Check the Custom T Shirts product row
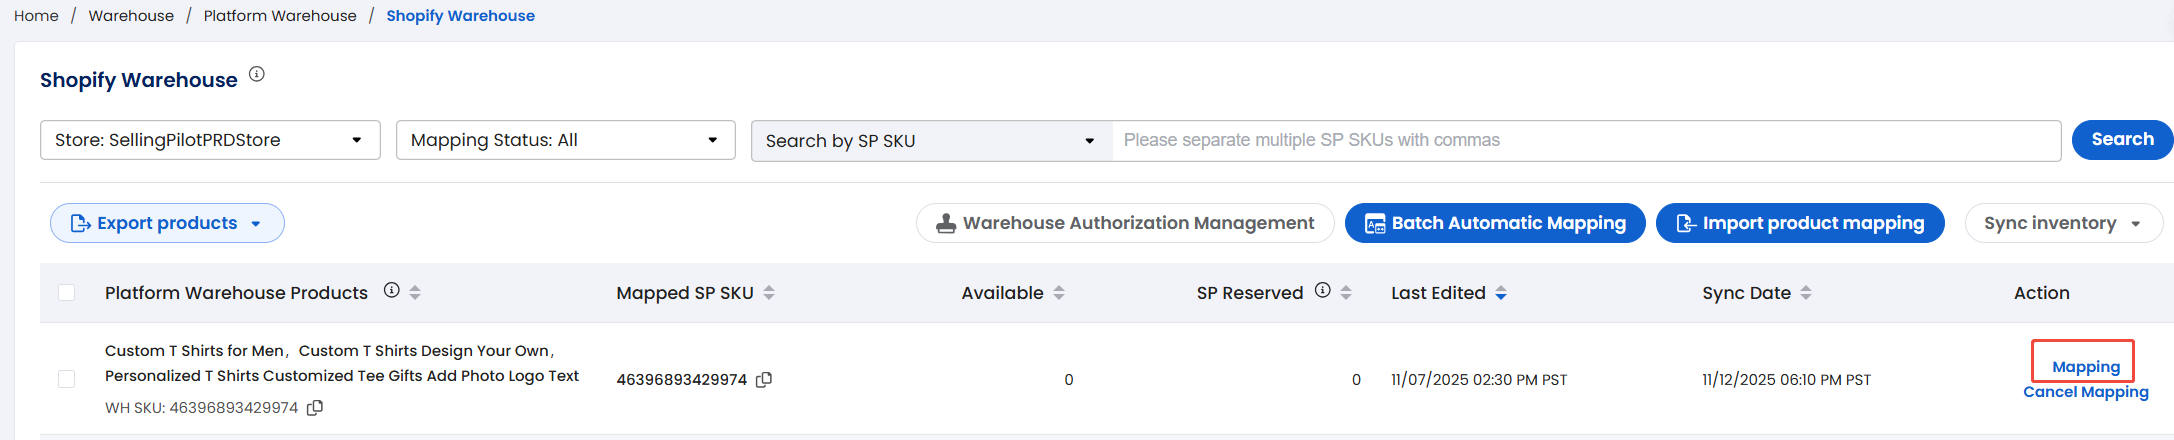 (x=67, y=379)
